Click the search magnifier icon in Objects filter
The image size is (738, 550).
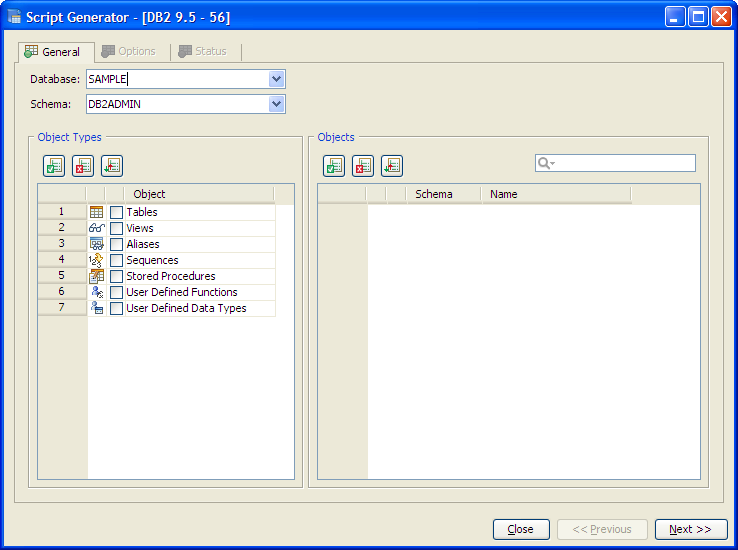(546, 163)
